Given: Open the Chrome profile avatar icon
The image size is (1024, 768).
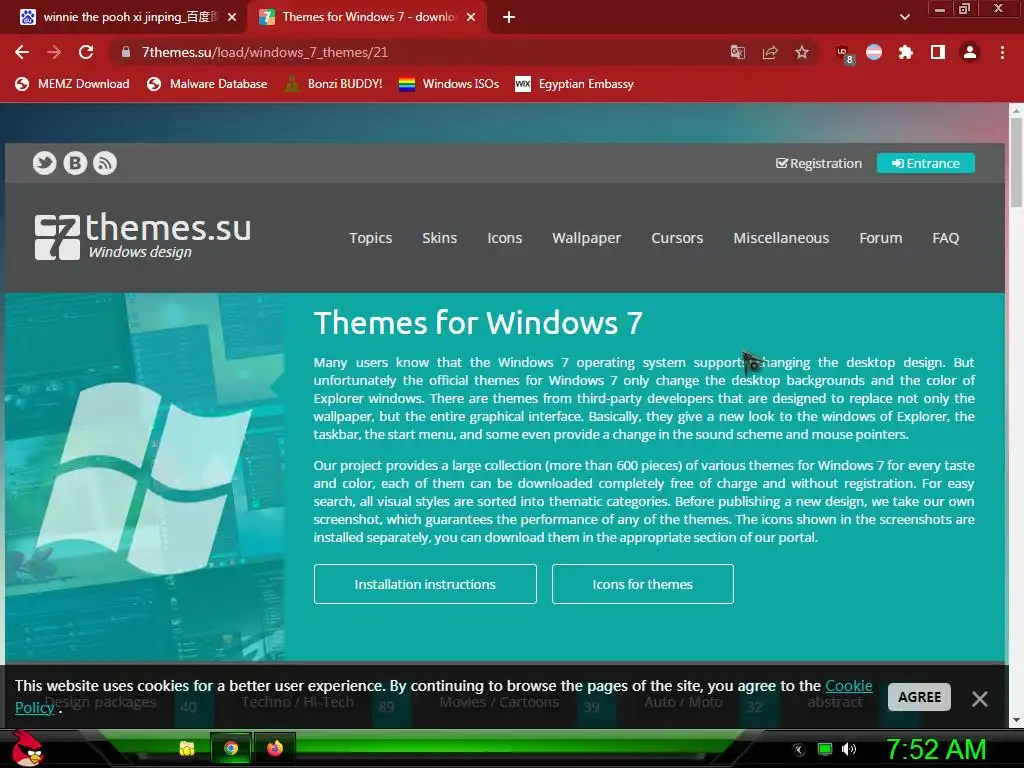Looking at the screenshot, I should [970, 52].
